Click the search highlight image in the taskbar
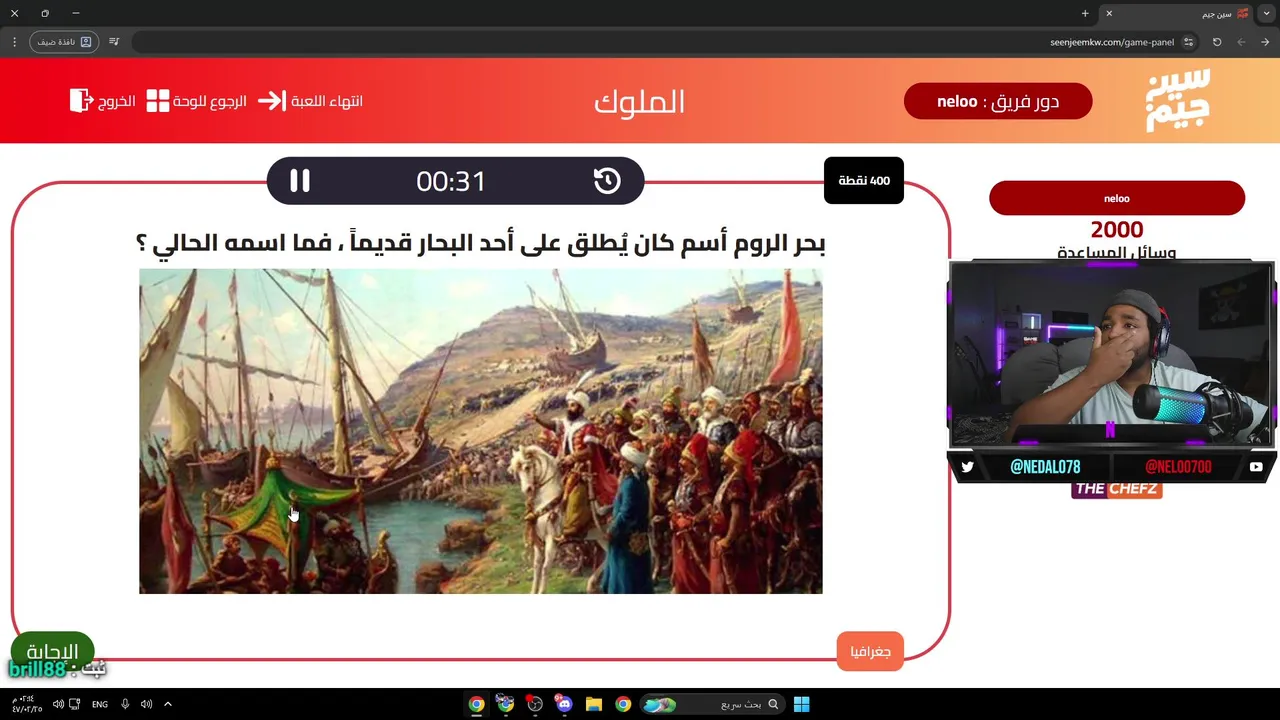 660,704
